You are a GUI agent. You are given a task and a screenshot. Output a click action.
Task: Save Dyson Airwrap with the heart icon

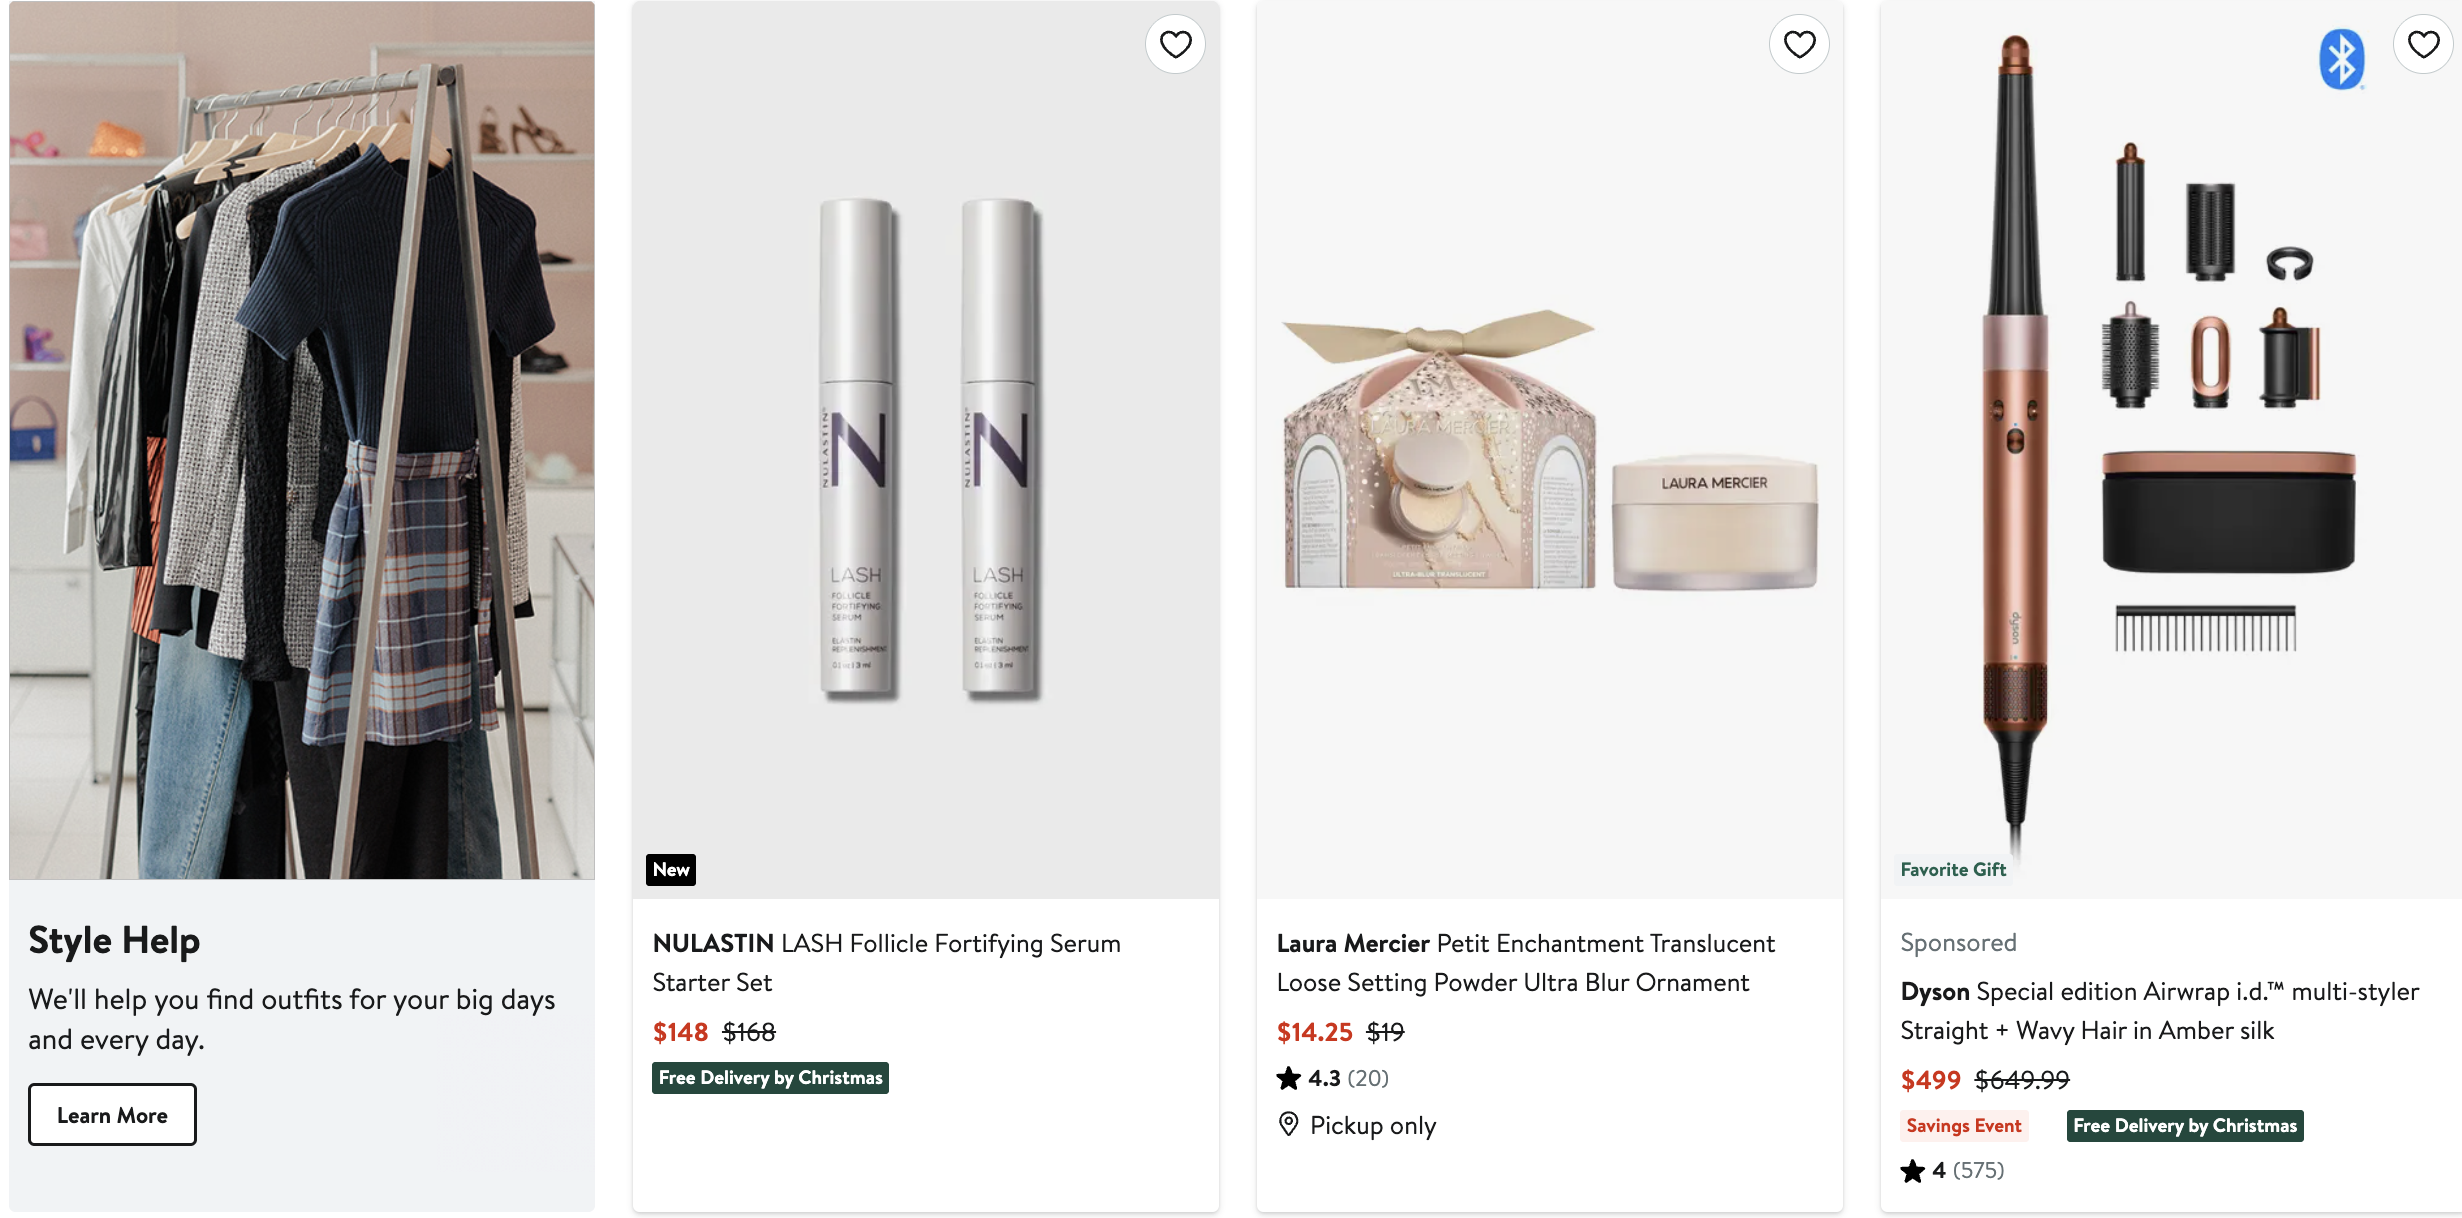(2423, 44)
